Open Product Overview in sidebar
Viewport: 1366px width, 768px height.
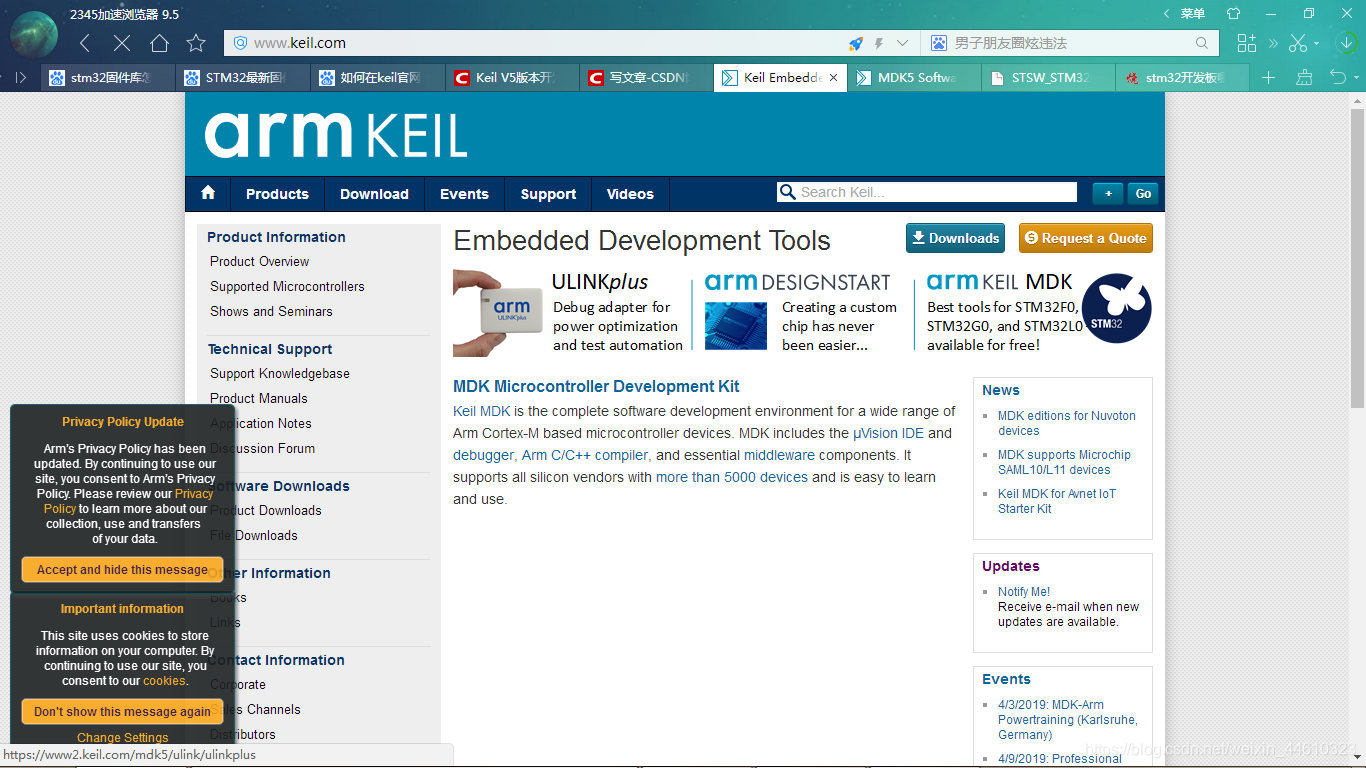tap(259, 261)
